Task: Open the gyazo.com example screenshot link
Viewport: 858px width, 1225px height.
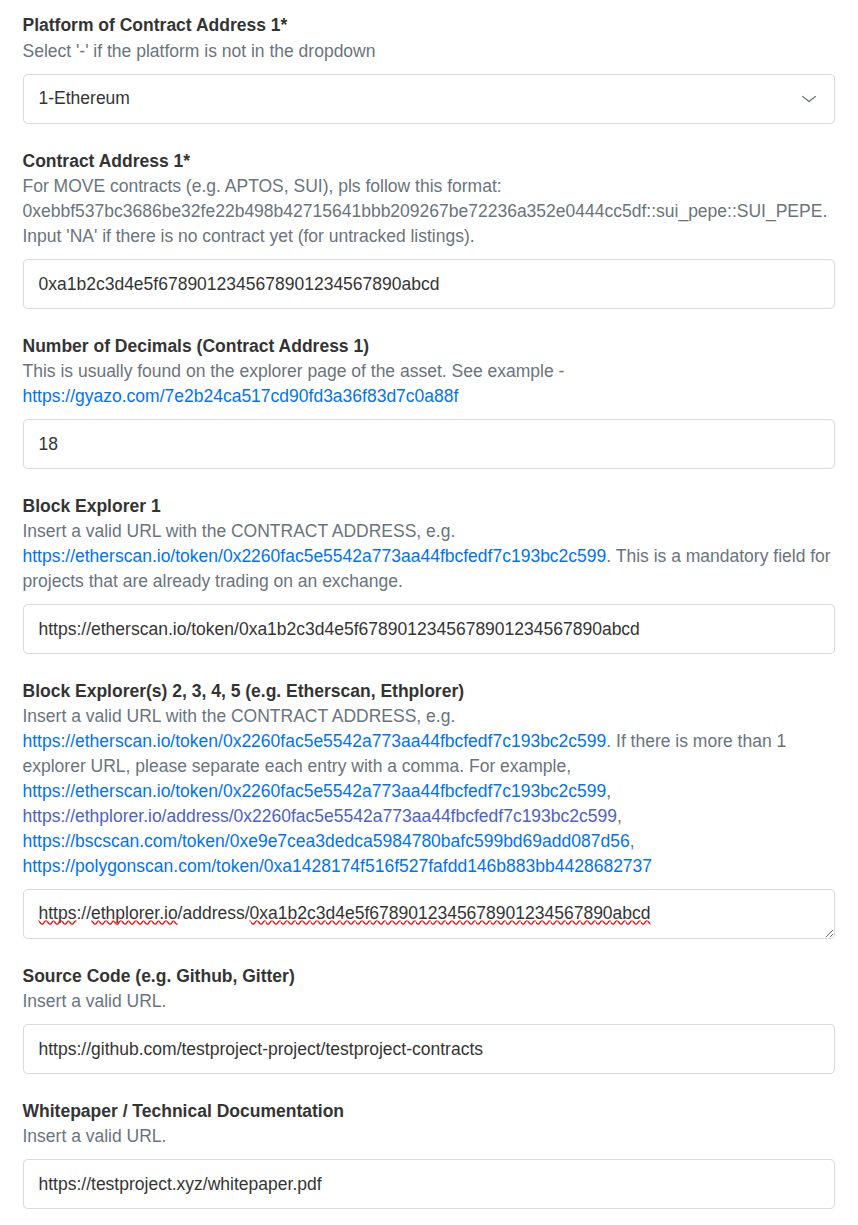Action: (240, 396)
